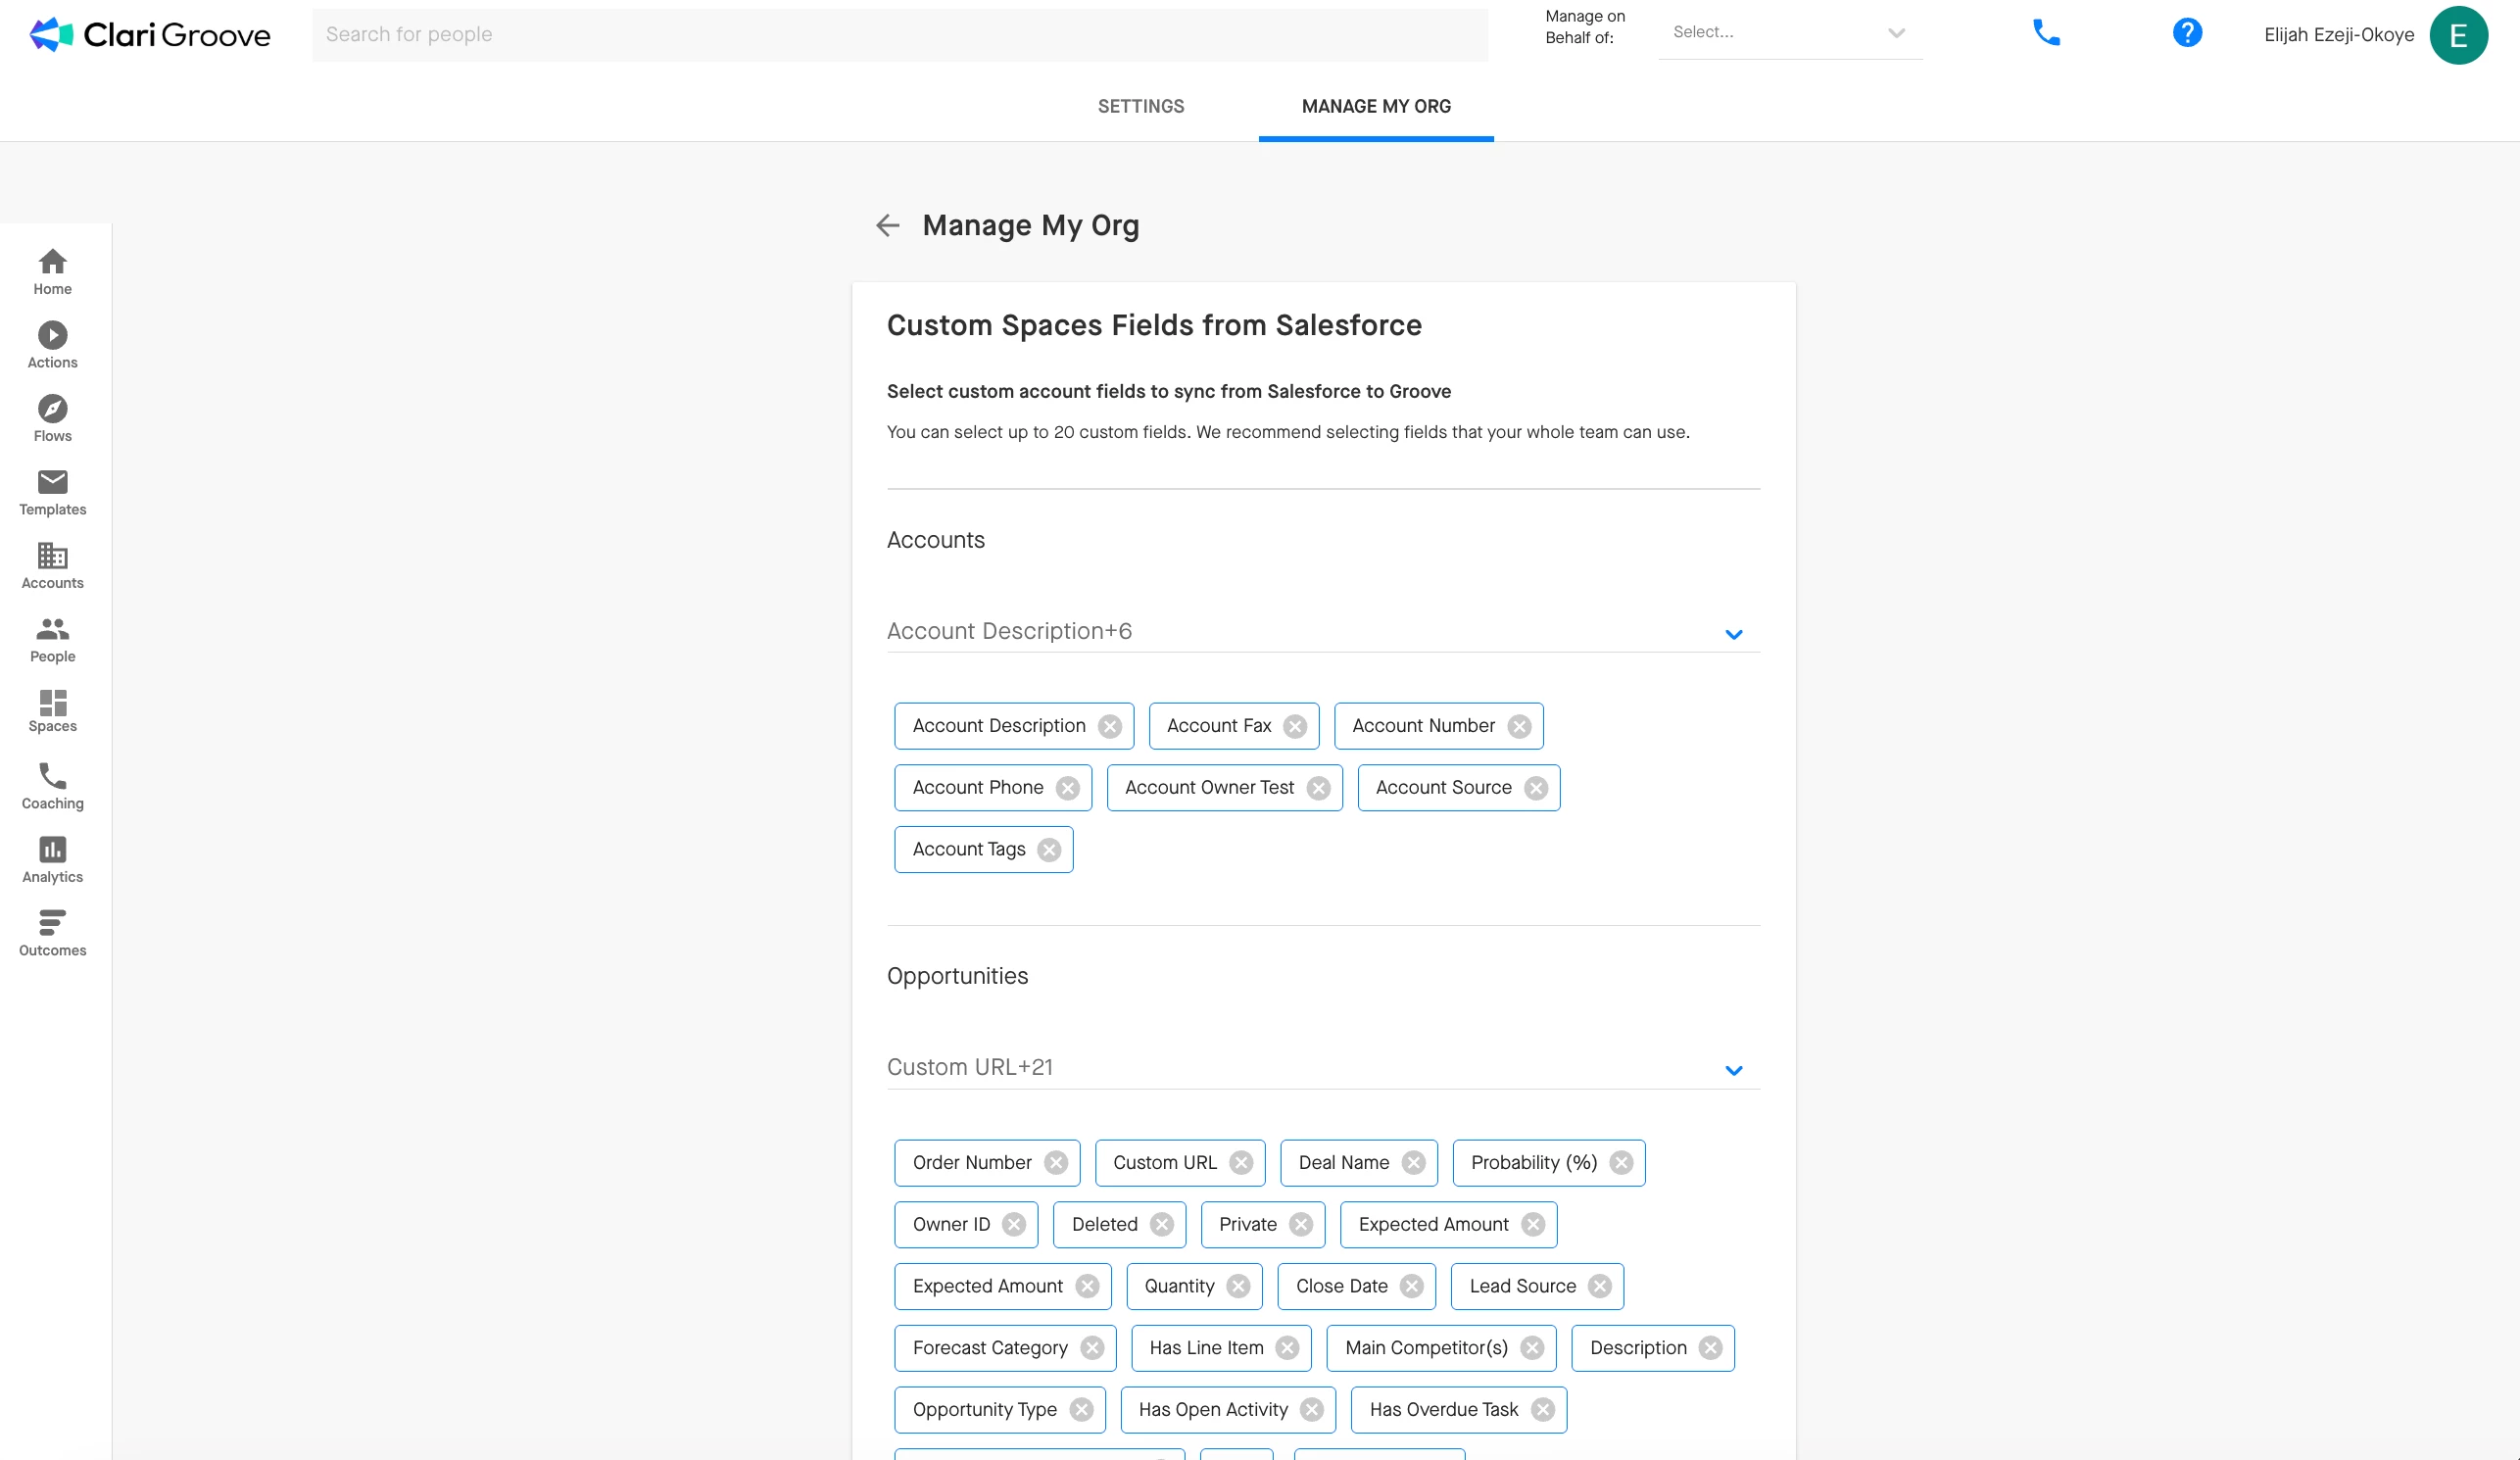Click the blue phone dialer icon in header

2046,33
